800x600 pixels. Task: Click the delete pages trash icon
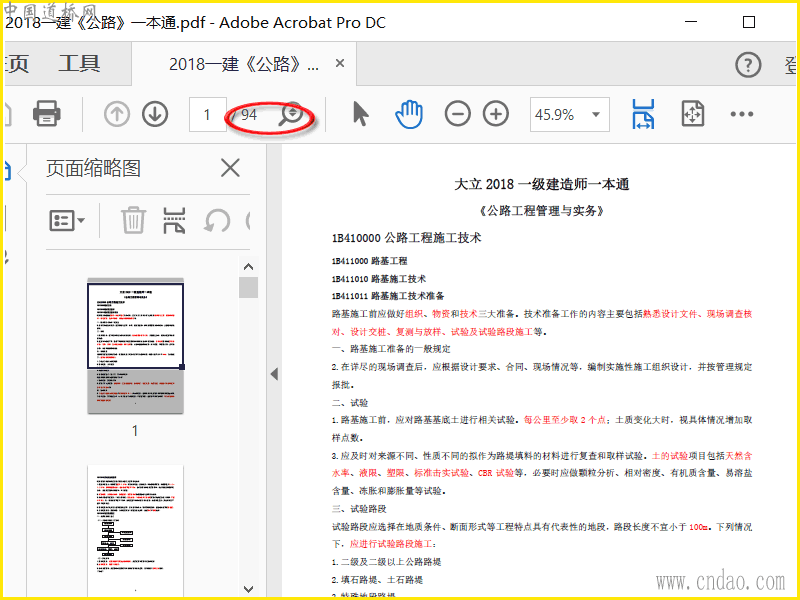tap(133, 220)
